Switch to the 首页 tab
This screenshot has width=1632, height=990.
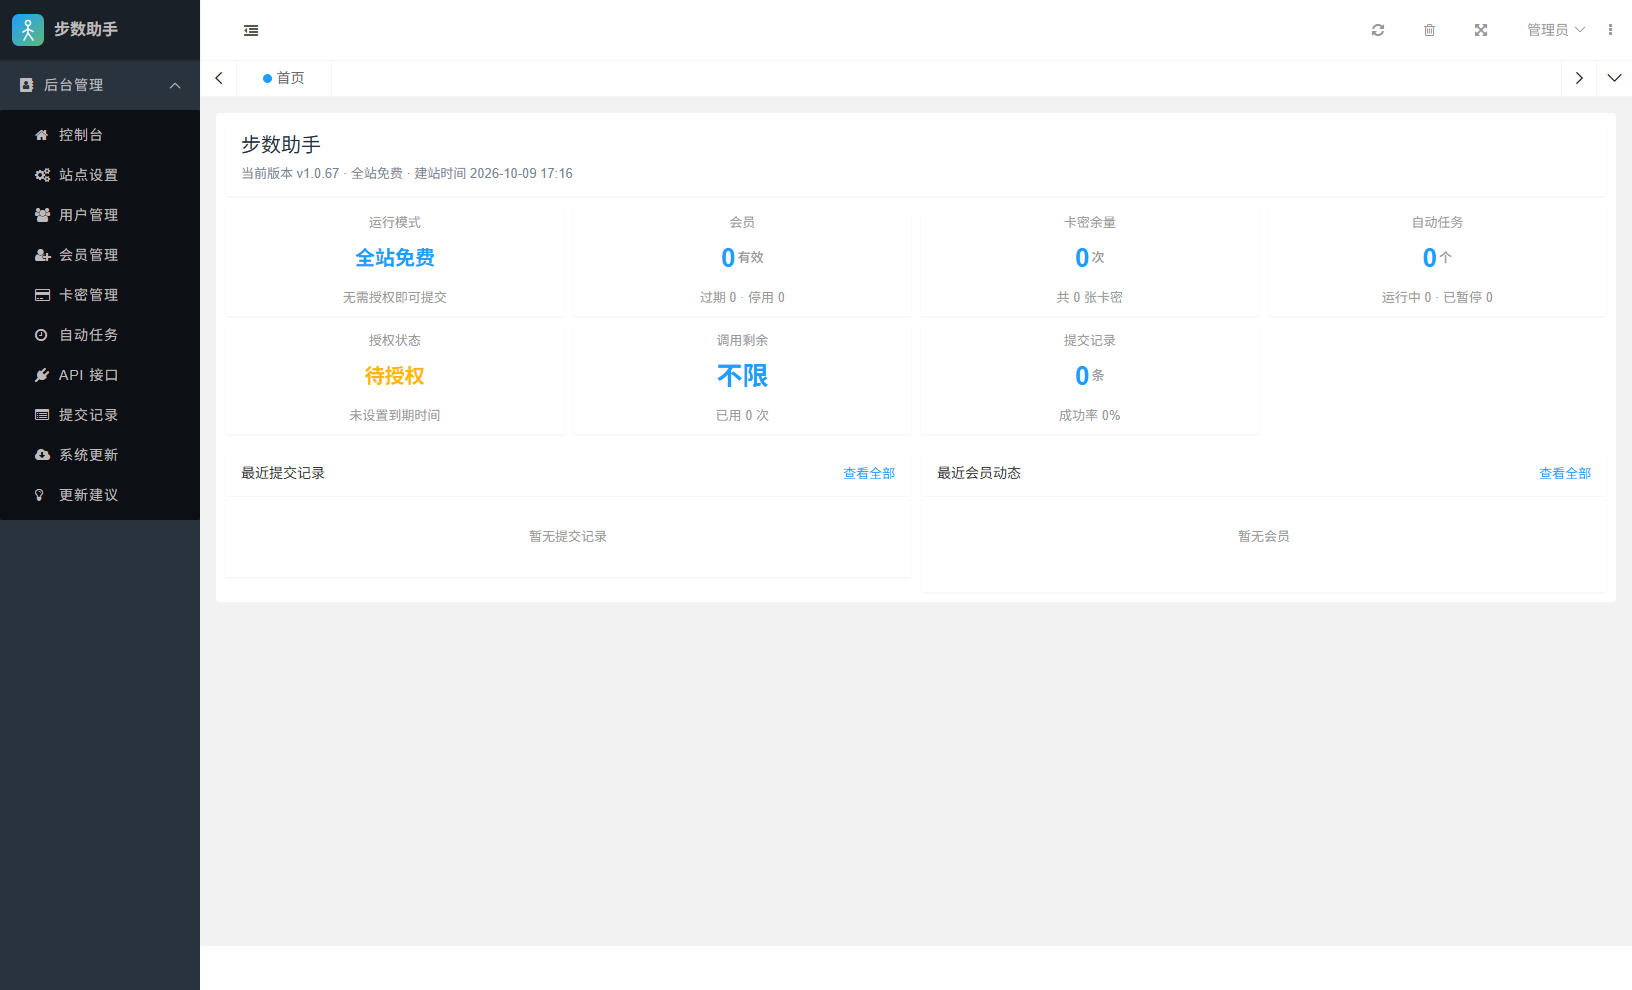(x=284, y=78)
